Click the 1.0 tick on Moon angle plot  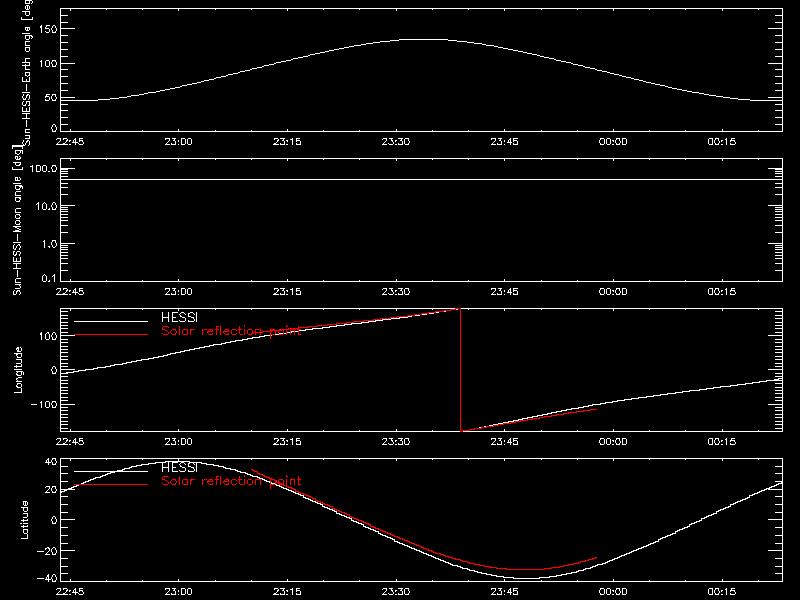(49, 244)
